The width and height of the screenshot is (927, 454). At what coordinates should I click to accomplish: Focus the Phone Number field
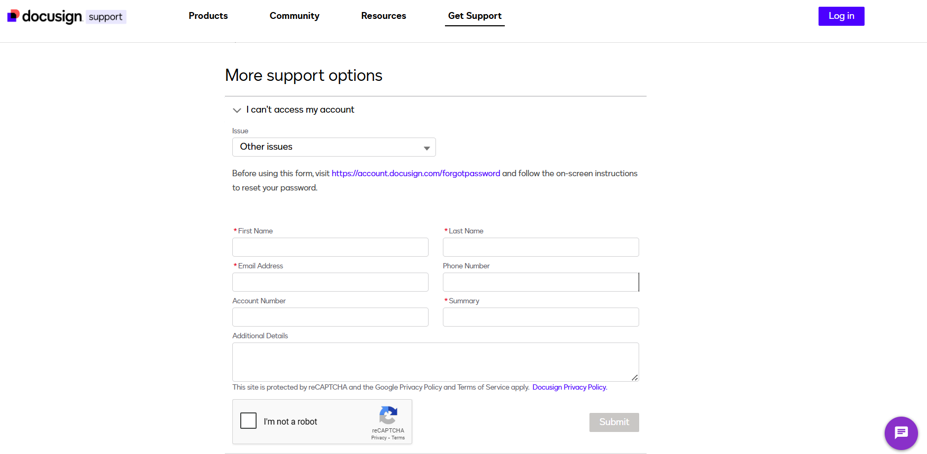click(x=541, y=282)
